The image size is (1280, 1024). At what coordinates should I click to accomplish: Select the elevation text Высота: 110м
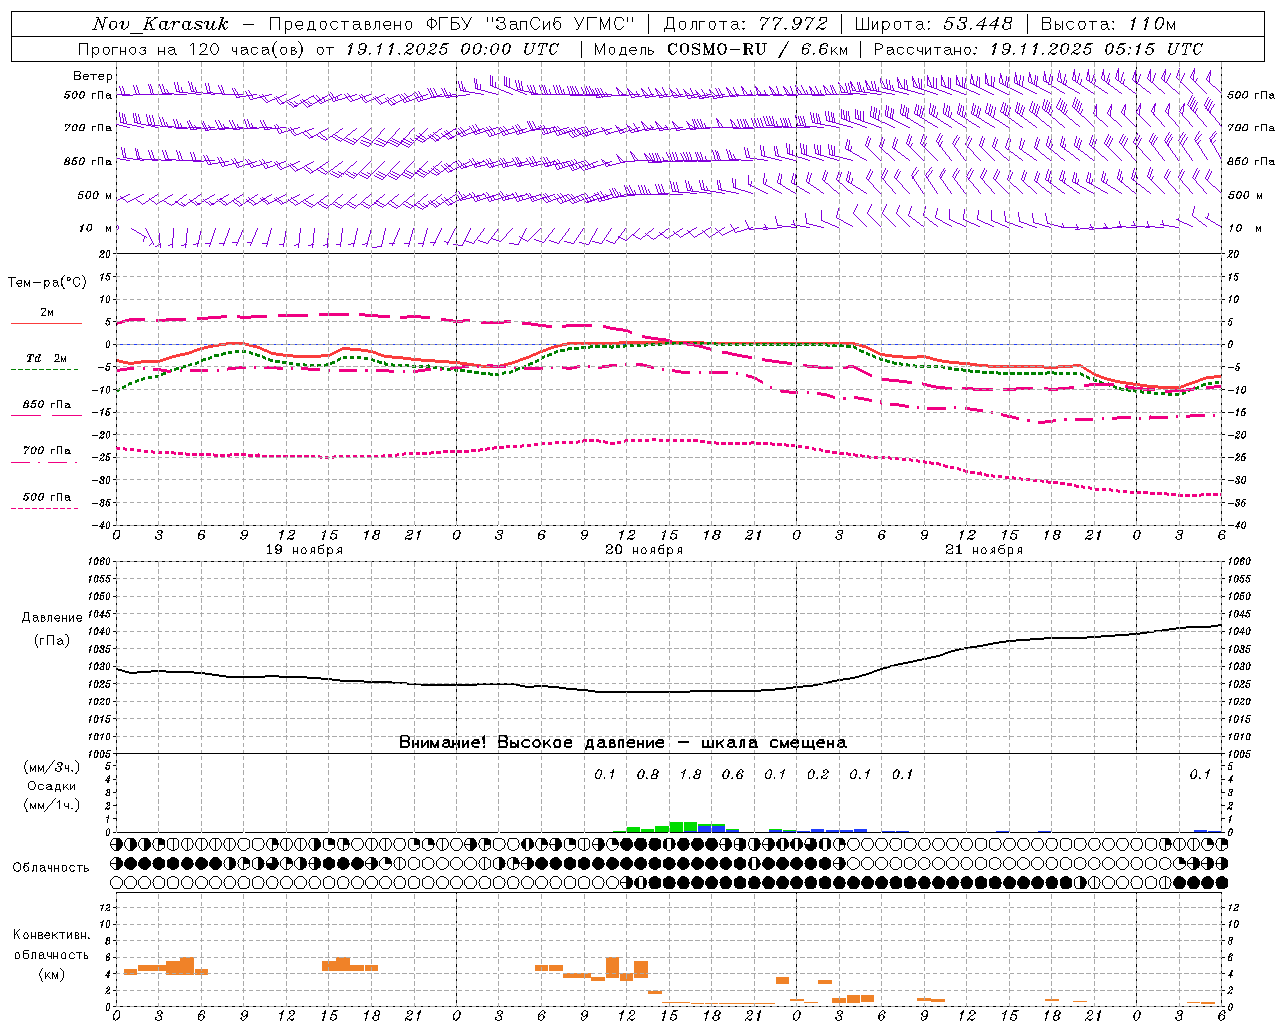point(1108,24)
